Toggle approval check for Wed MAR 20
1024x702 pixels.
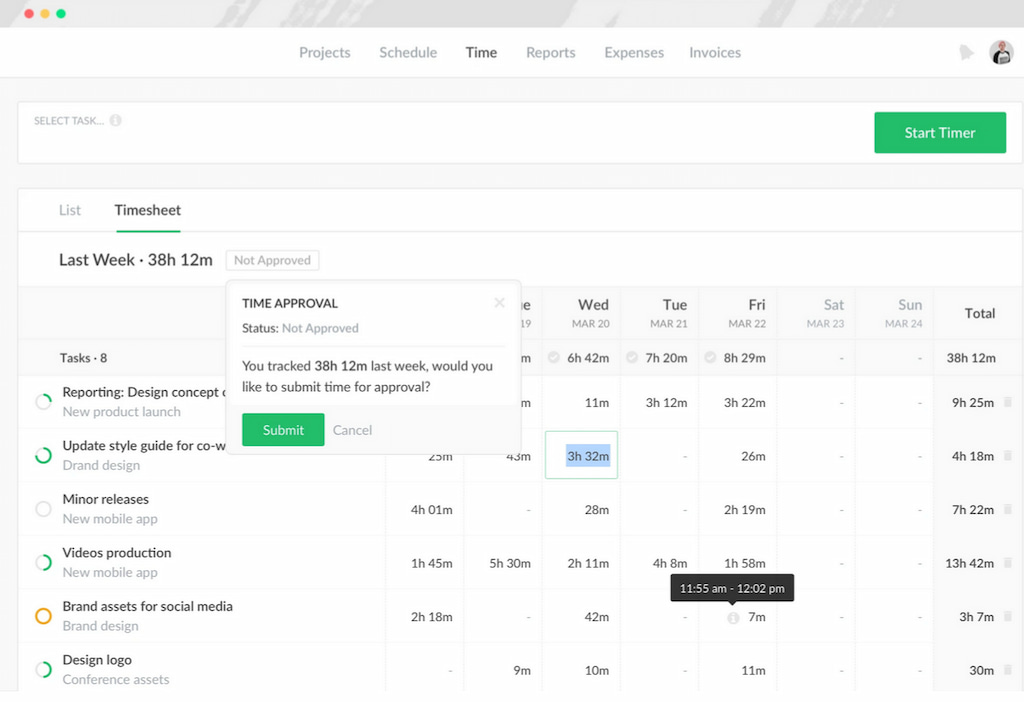(x=554, y=358)
